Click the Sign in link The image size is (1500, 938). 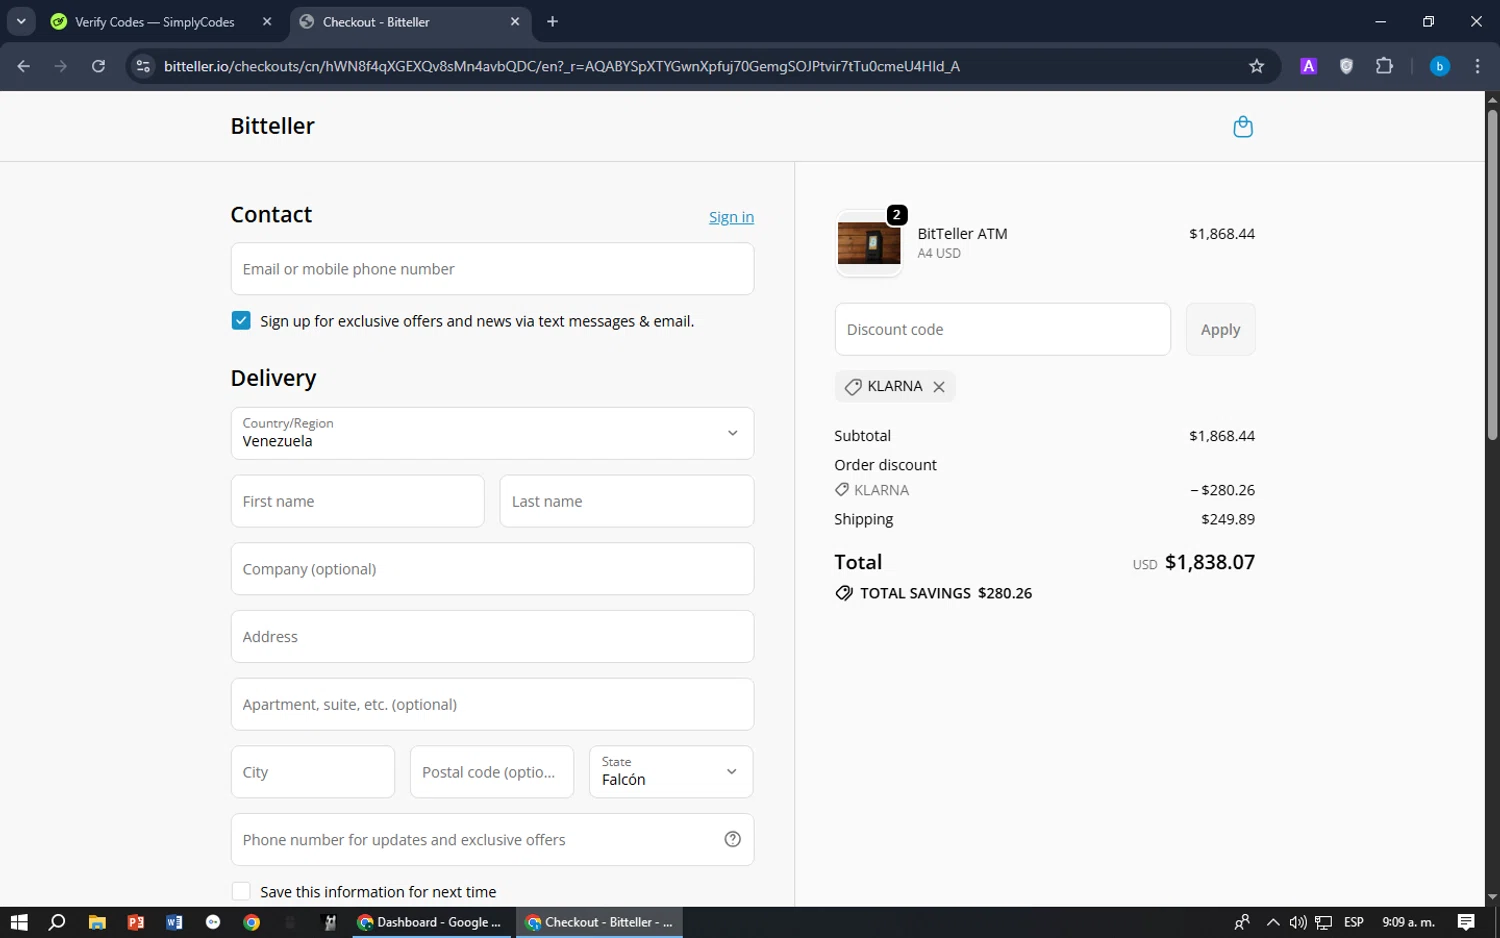[731, 217]
